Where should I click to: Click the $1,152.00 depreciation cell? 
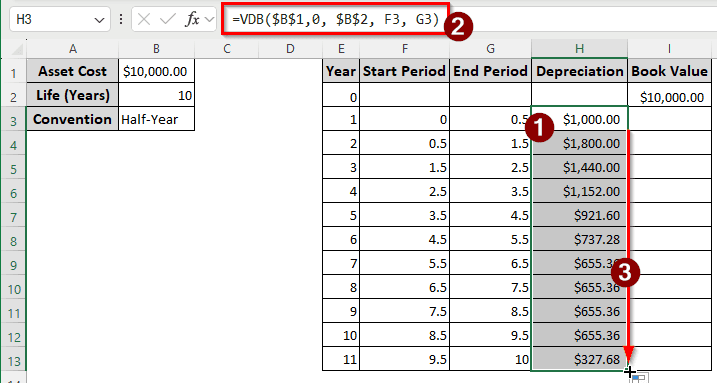pos(579,191)
